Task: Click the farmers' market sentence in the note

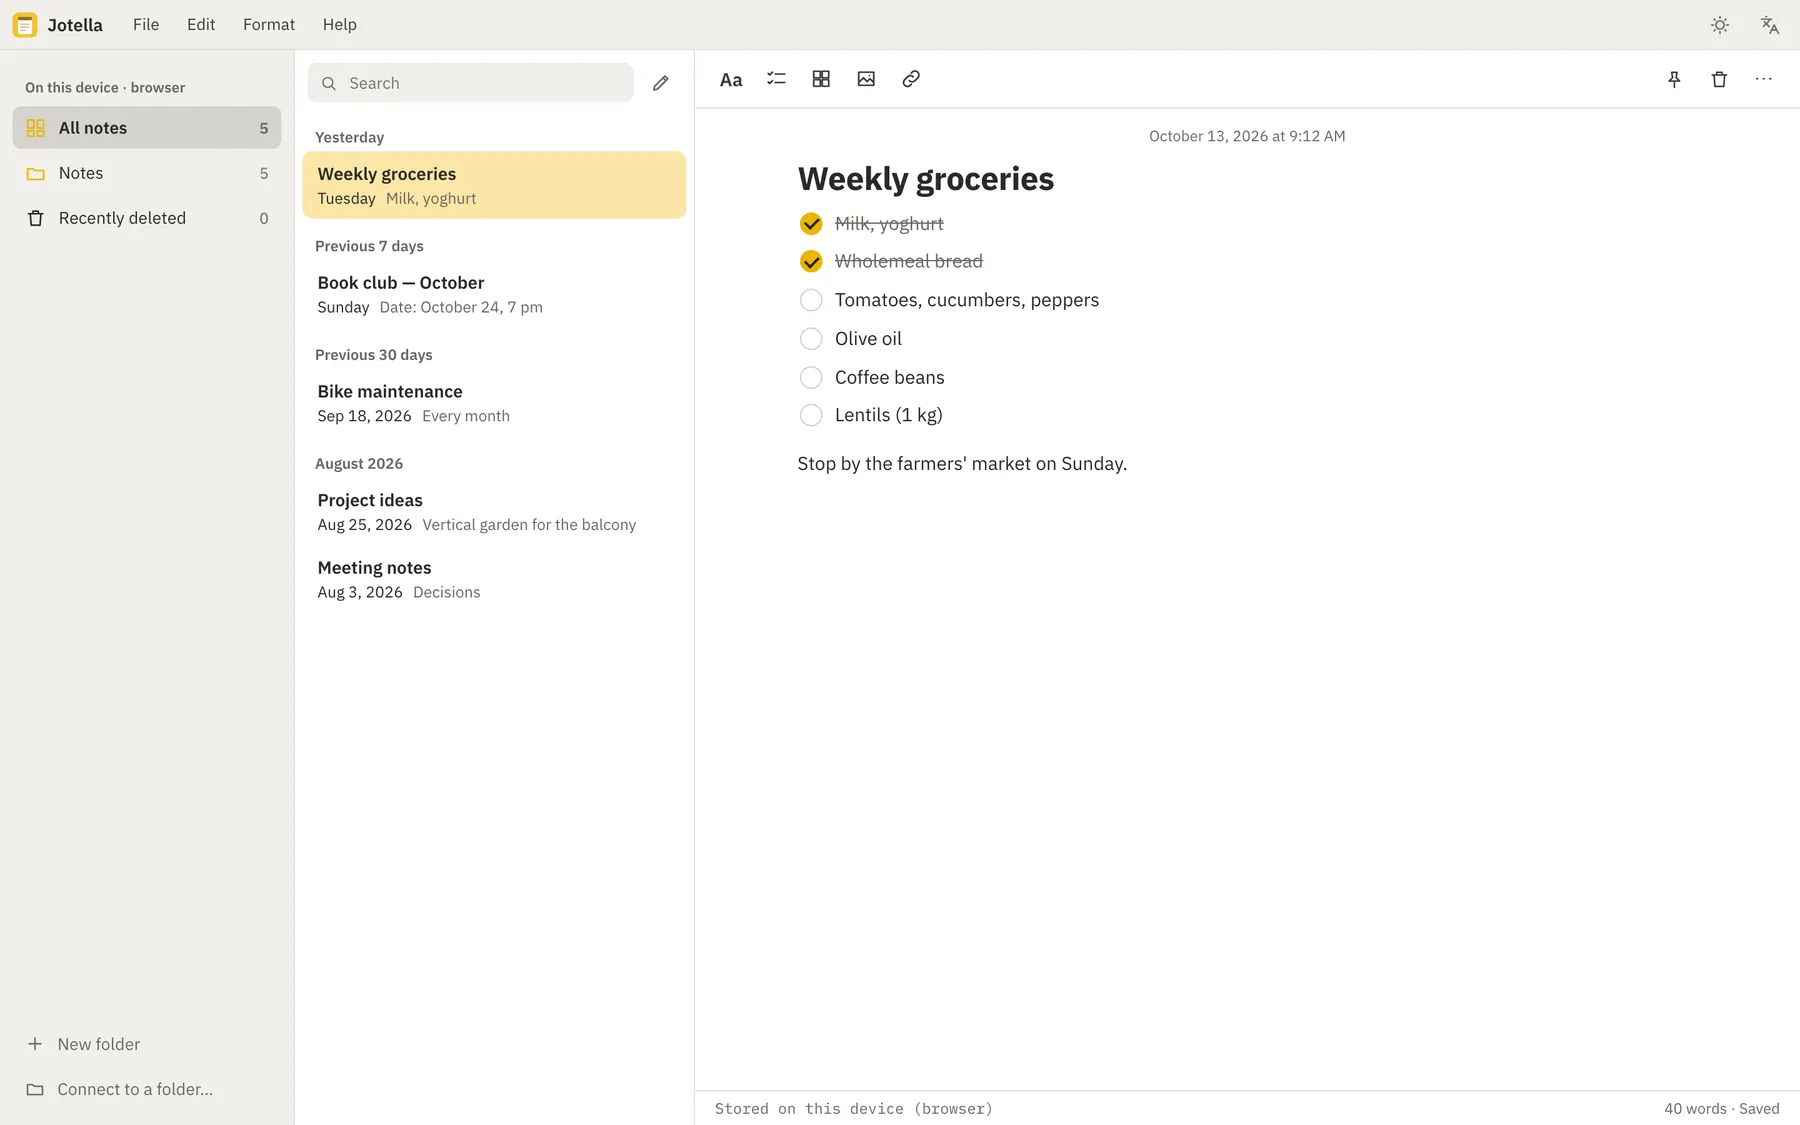Action: click(962, 464)
